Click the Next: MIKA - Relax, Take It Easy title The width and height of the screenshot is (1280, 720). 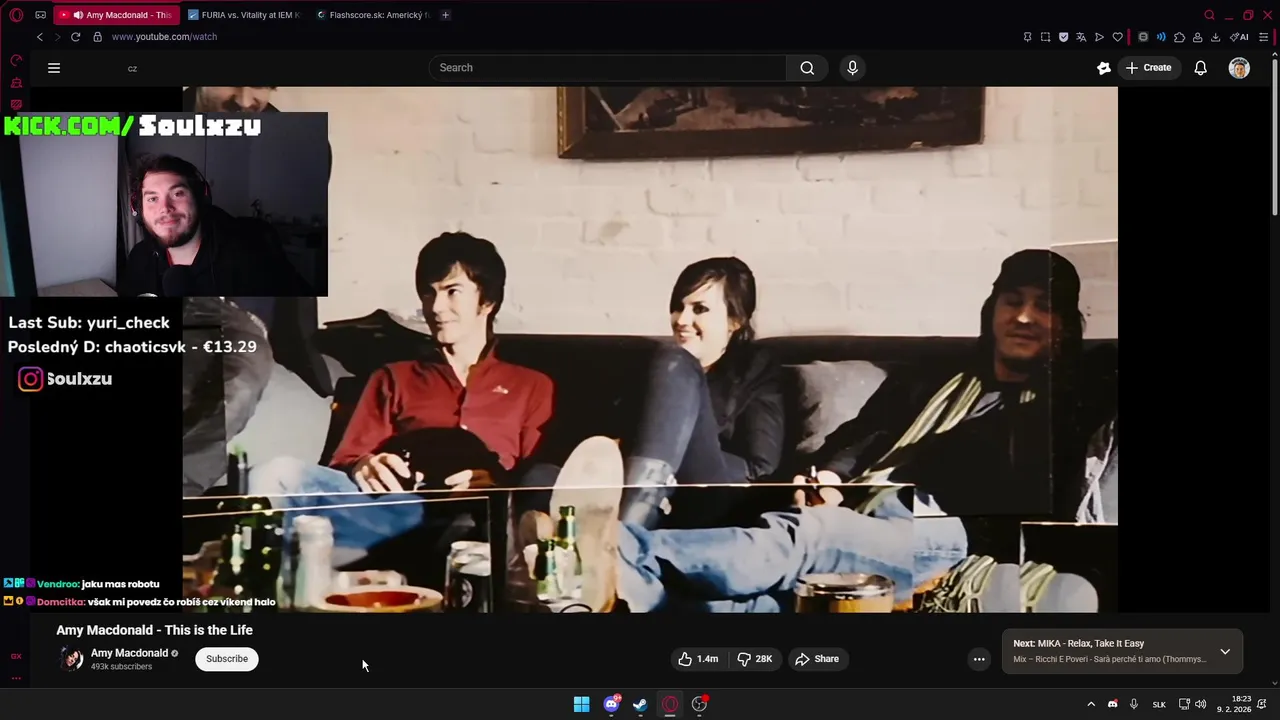pyautogui.click(x=1078, y=644)
